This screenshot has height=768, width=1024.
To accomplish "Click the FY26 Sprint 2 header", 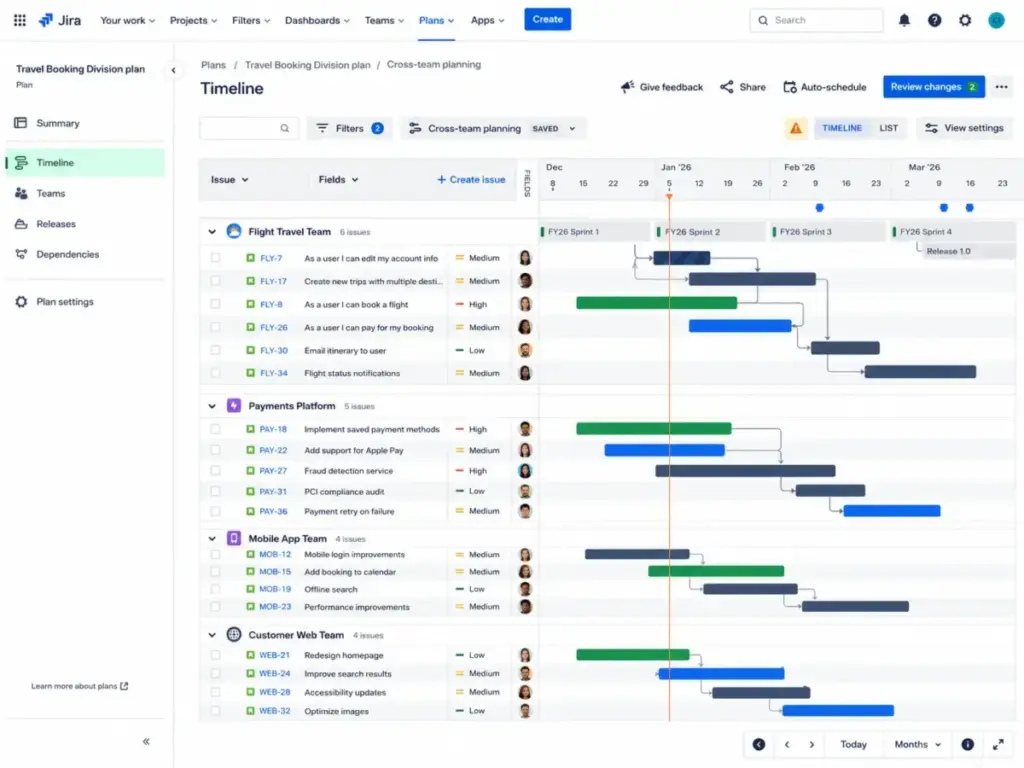I will click(x=710, y=232).
